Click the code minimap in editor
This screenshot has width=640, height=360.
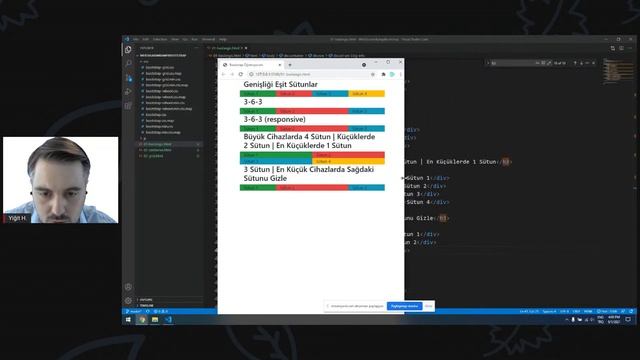(618, 71)
